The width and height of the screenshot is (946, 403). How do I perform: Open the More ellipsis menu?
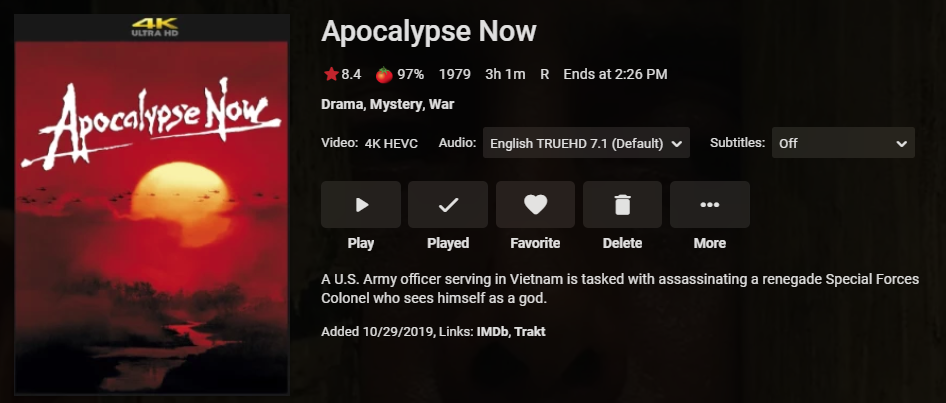[709, 205]
